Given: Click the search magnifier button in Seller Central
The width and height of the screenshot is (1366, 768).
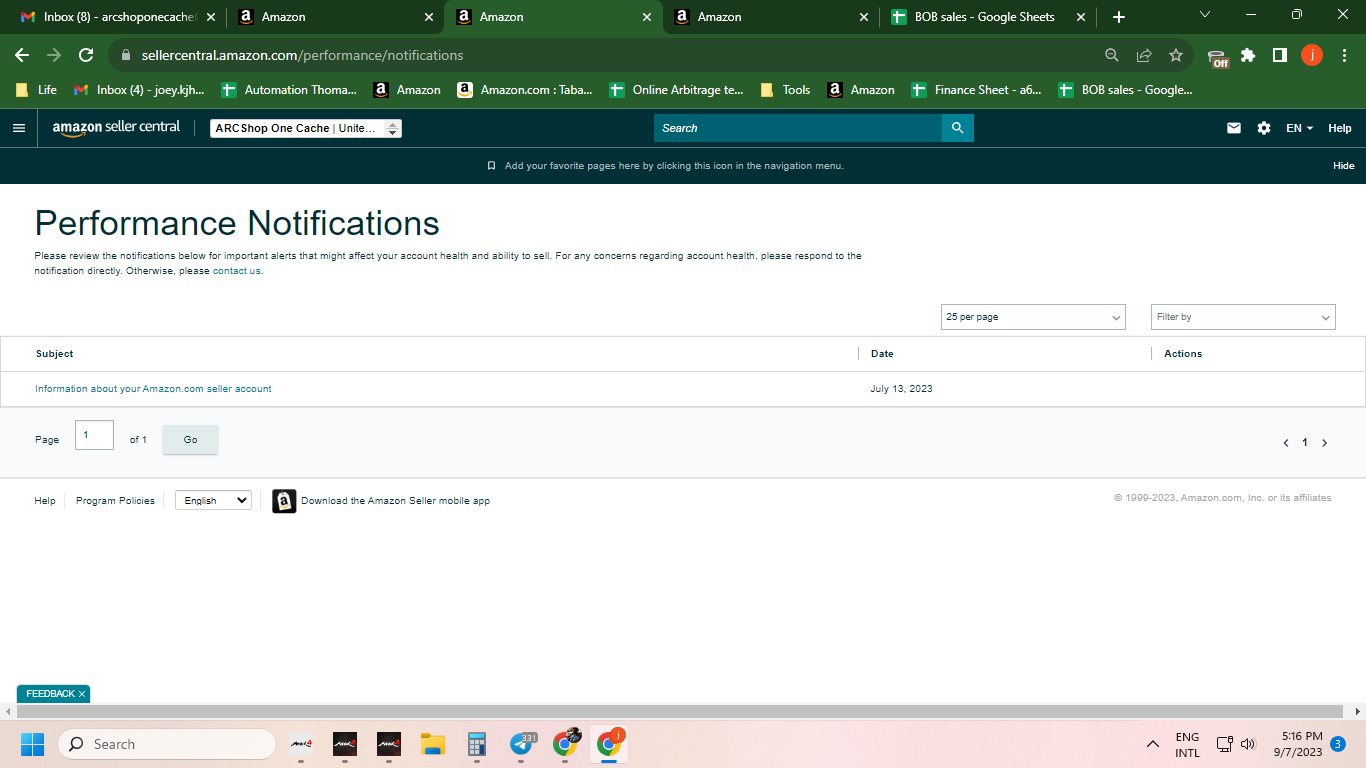Looking at the screenshot, I should tap(957, 128).
